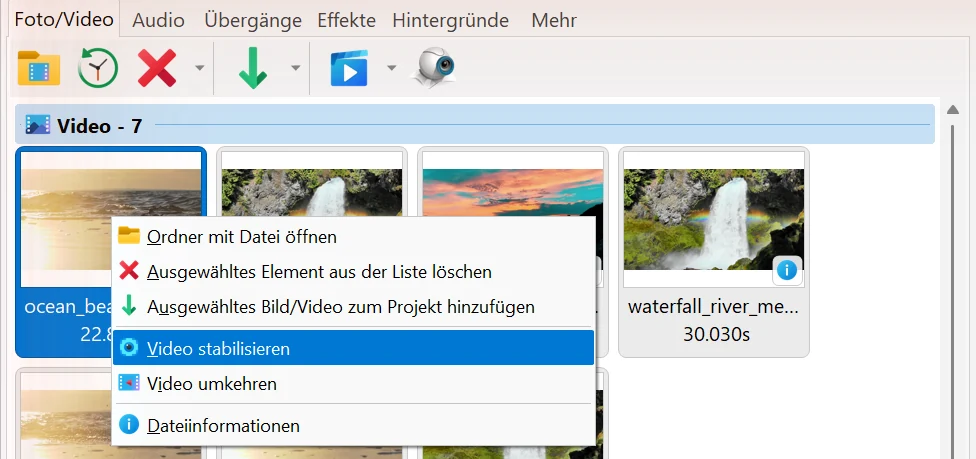The width and height of the screenshot is (976, 459).
Task: Choose Ordner mit Datei öffnen
Action: [x=353, y=237]
